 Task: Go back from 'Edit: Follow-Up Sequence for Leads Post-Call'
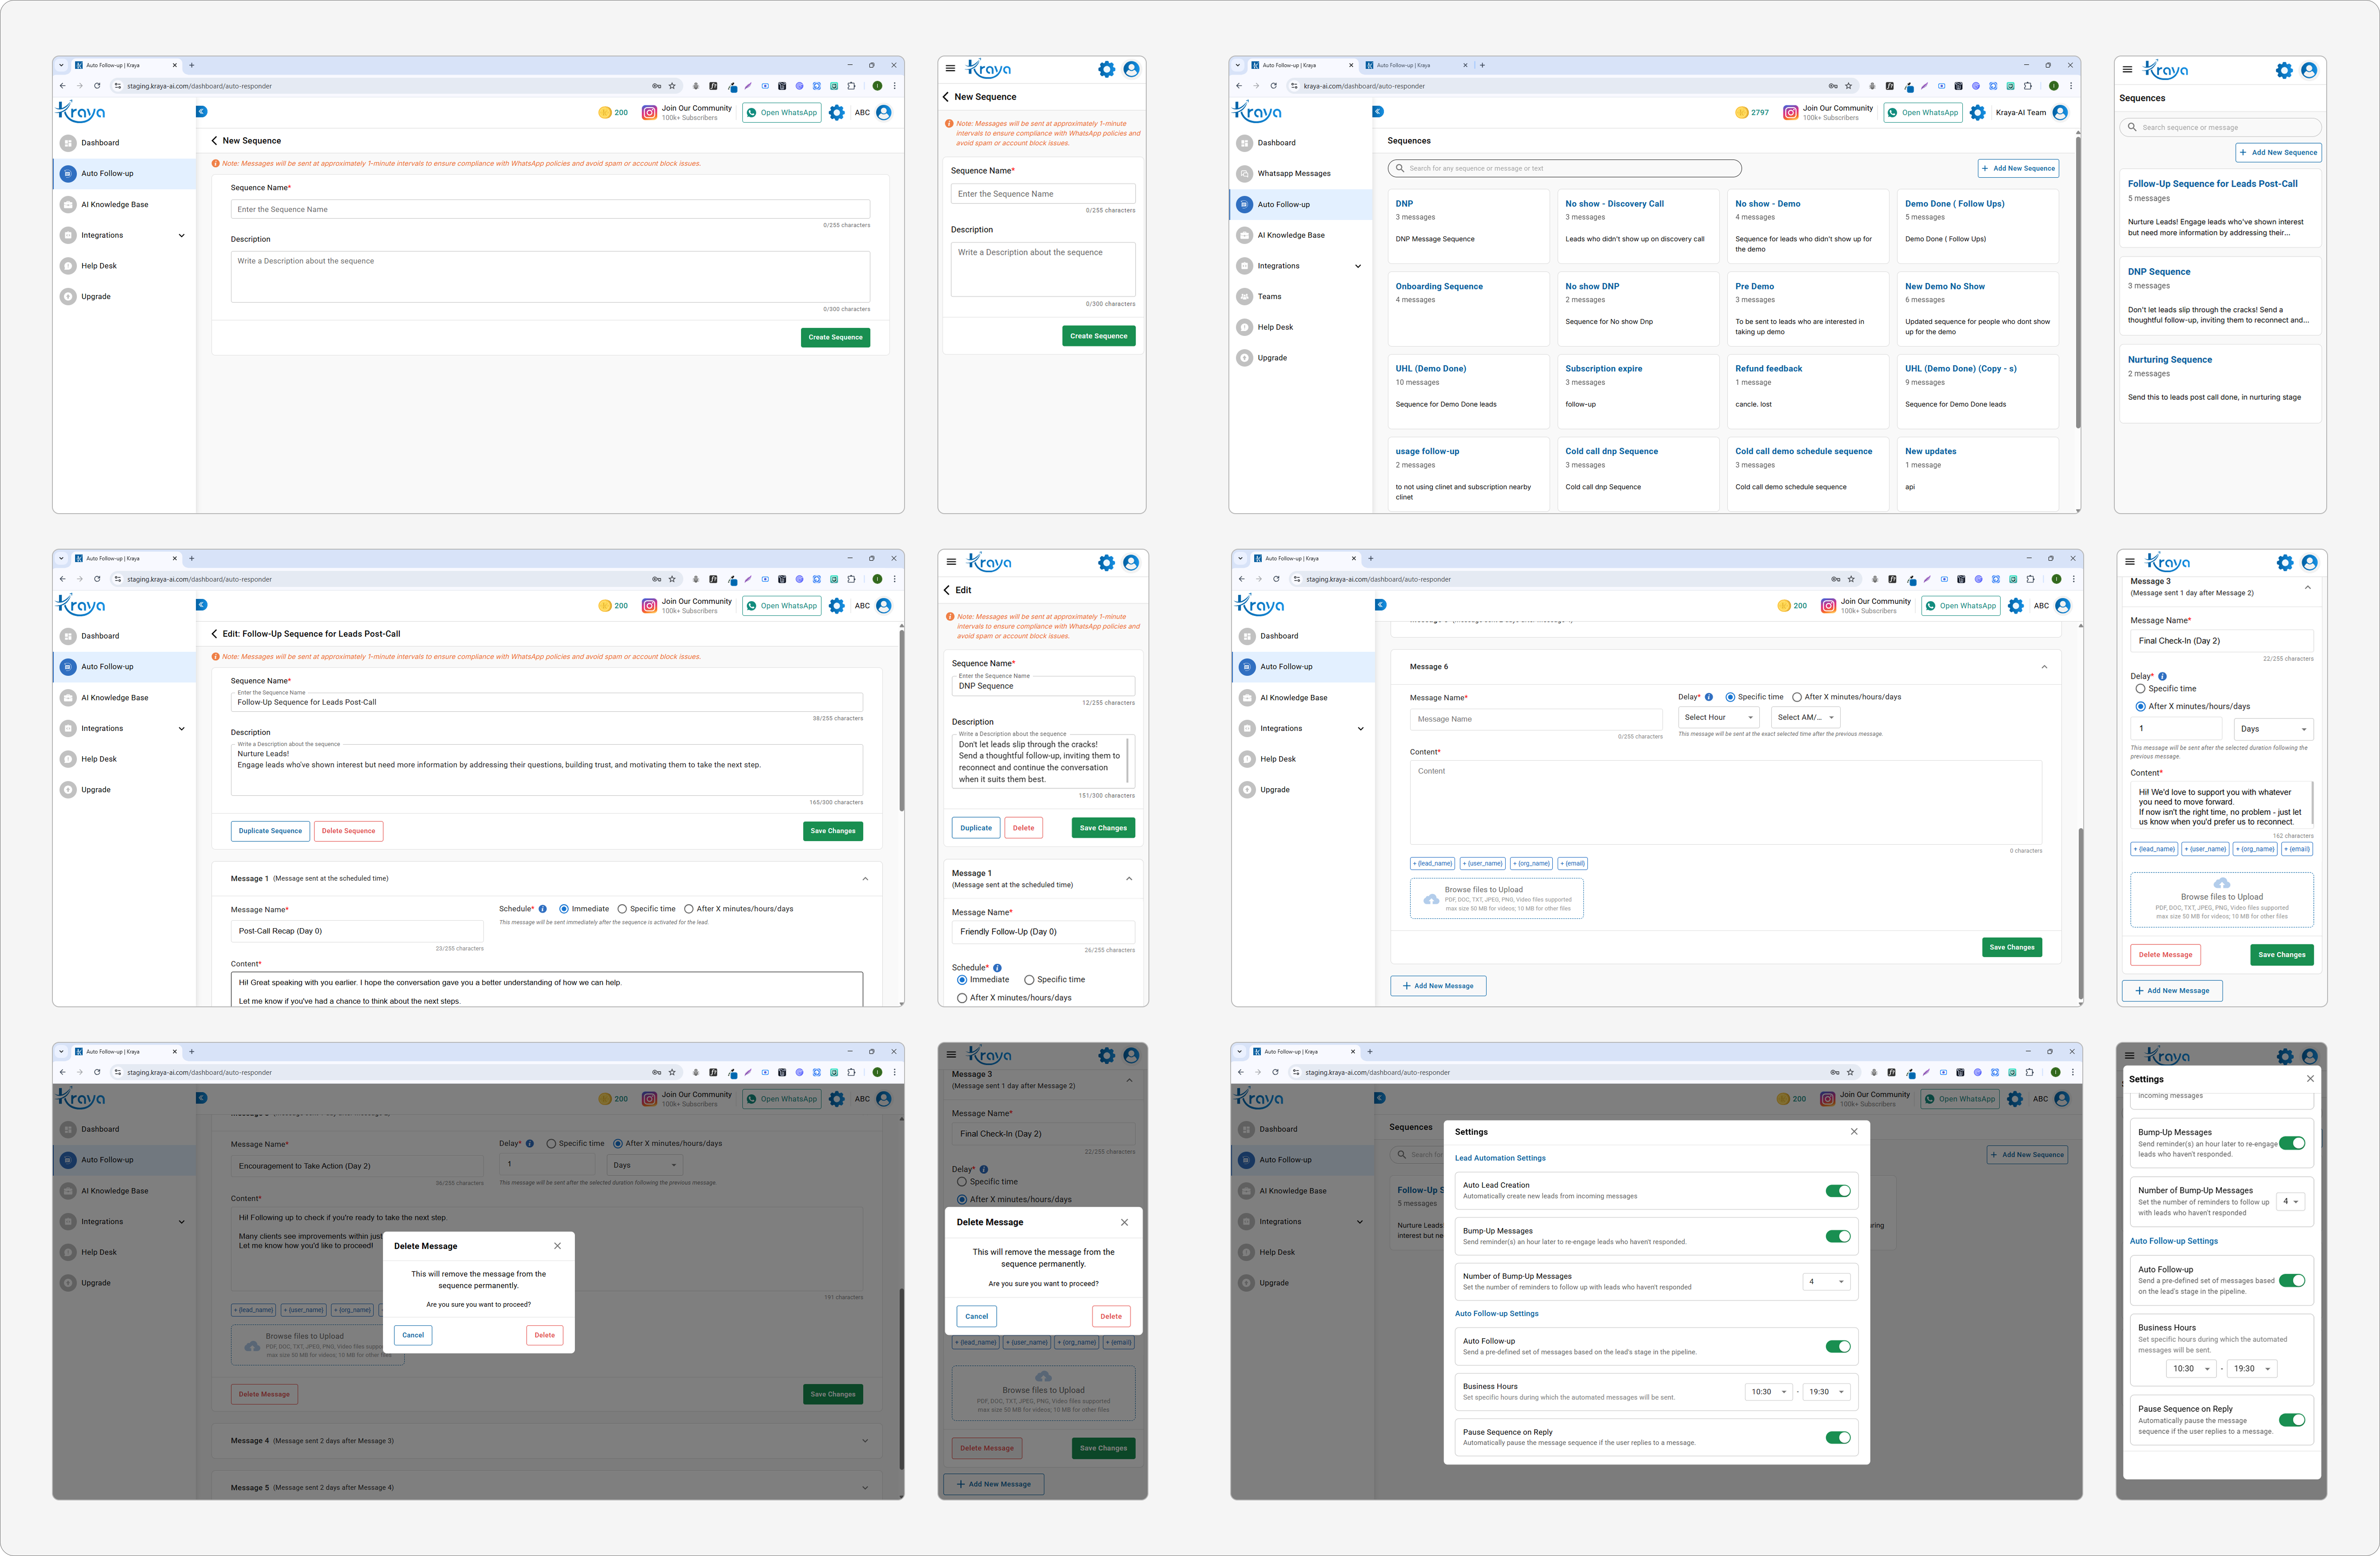[214, 634]
